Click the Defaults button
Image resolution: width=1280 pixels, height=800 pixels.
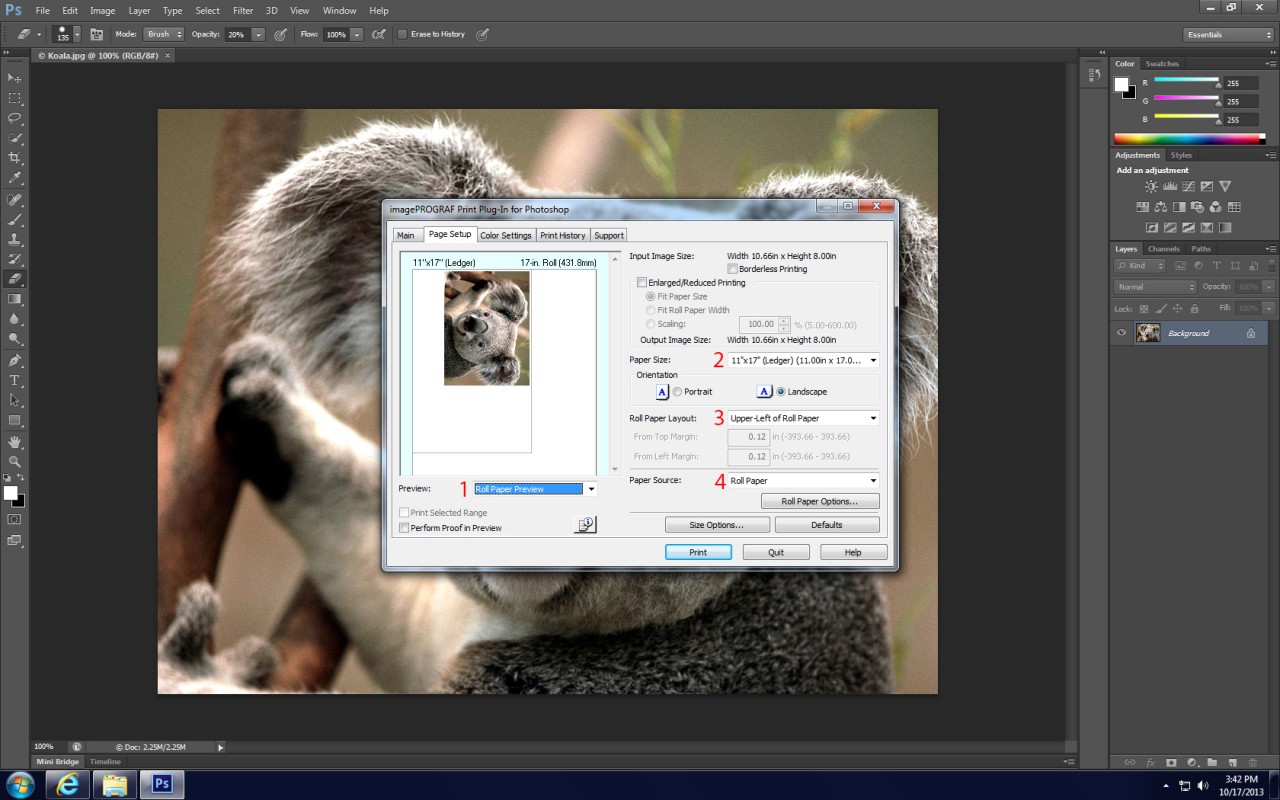(x=827, y=525)
